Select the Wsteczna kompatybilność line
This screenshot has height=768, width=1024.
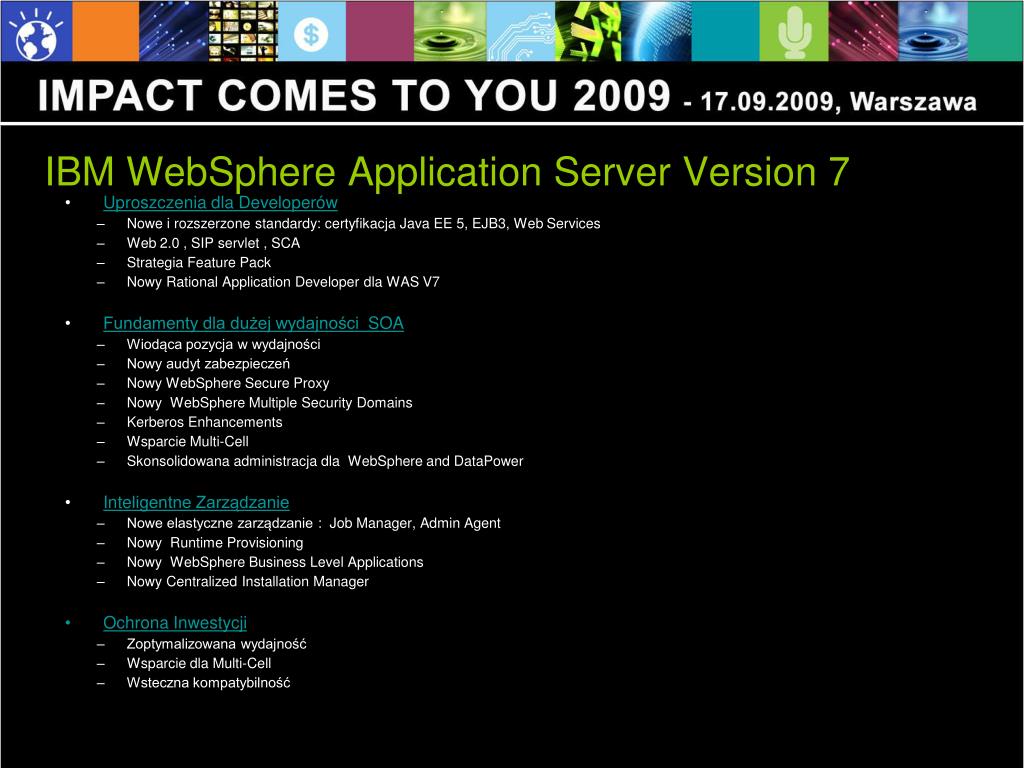208,682
